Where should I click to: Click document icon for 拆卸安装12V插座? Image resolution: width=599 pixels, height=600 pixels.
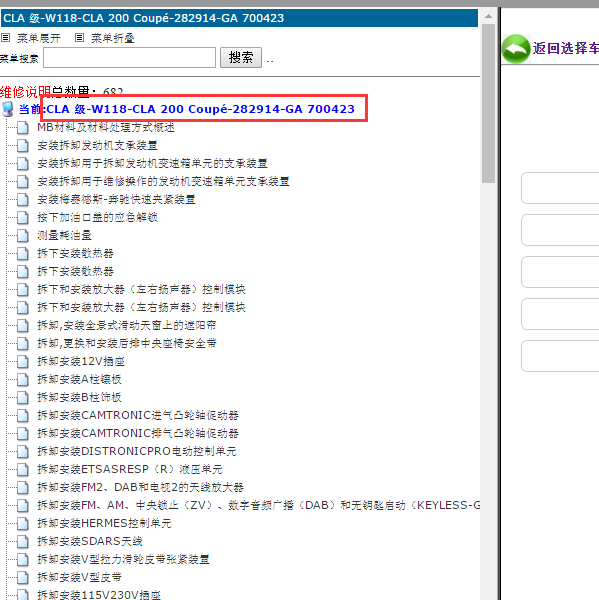pos(23,361)
